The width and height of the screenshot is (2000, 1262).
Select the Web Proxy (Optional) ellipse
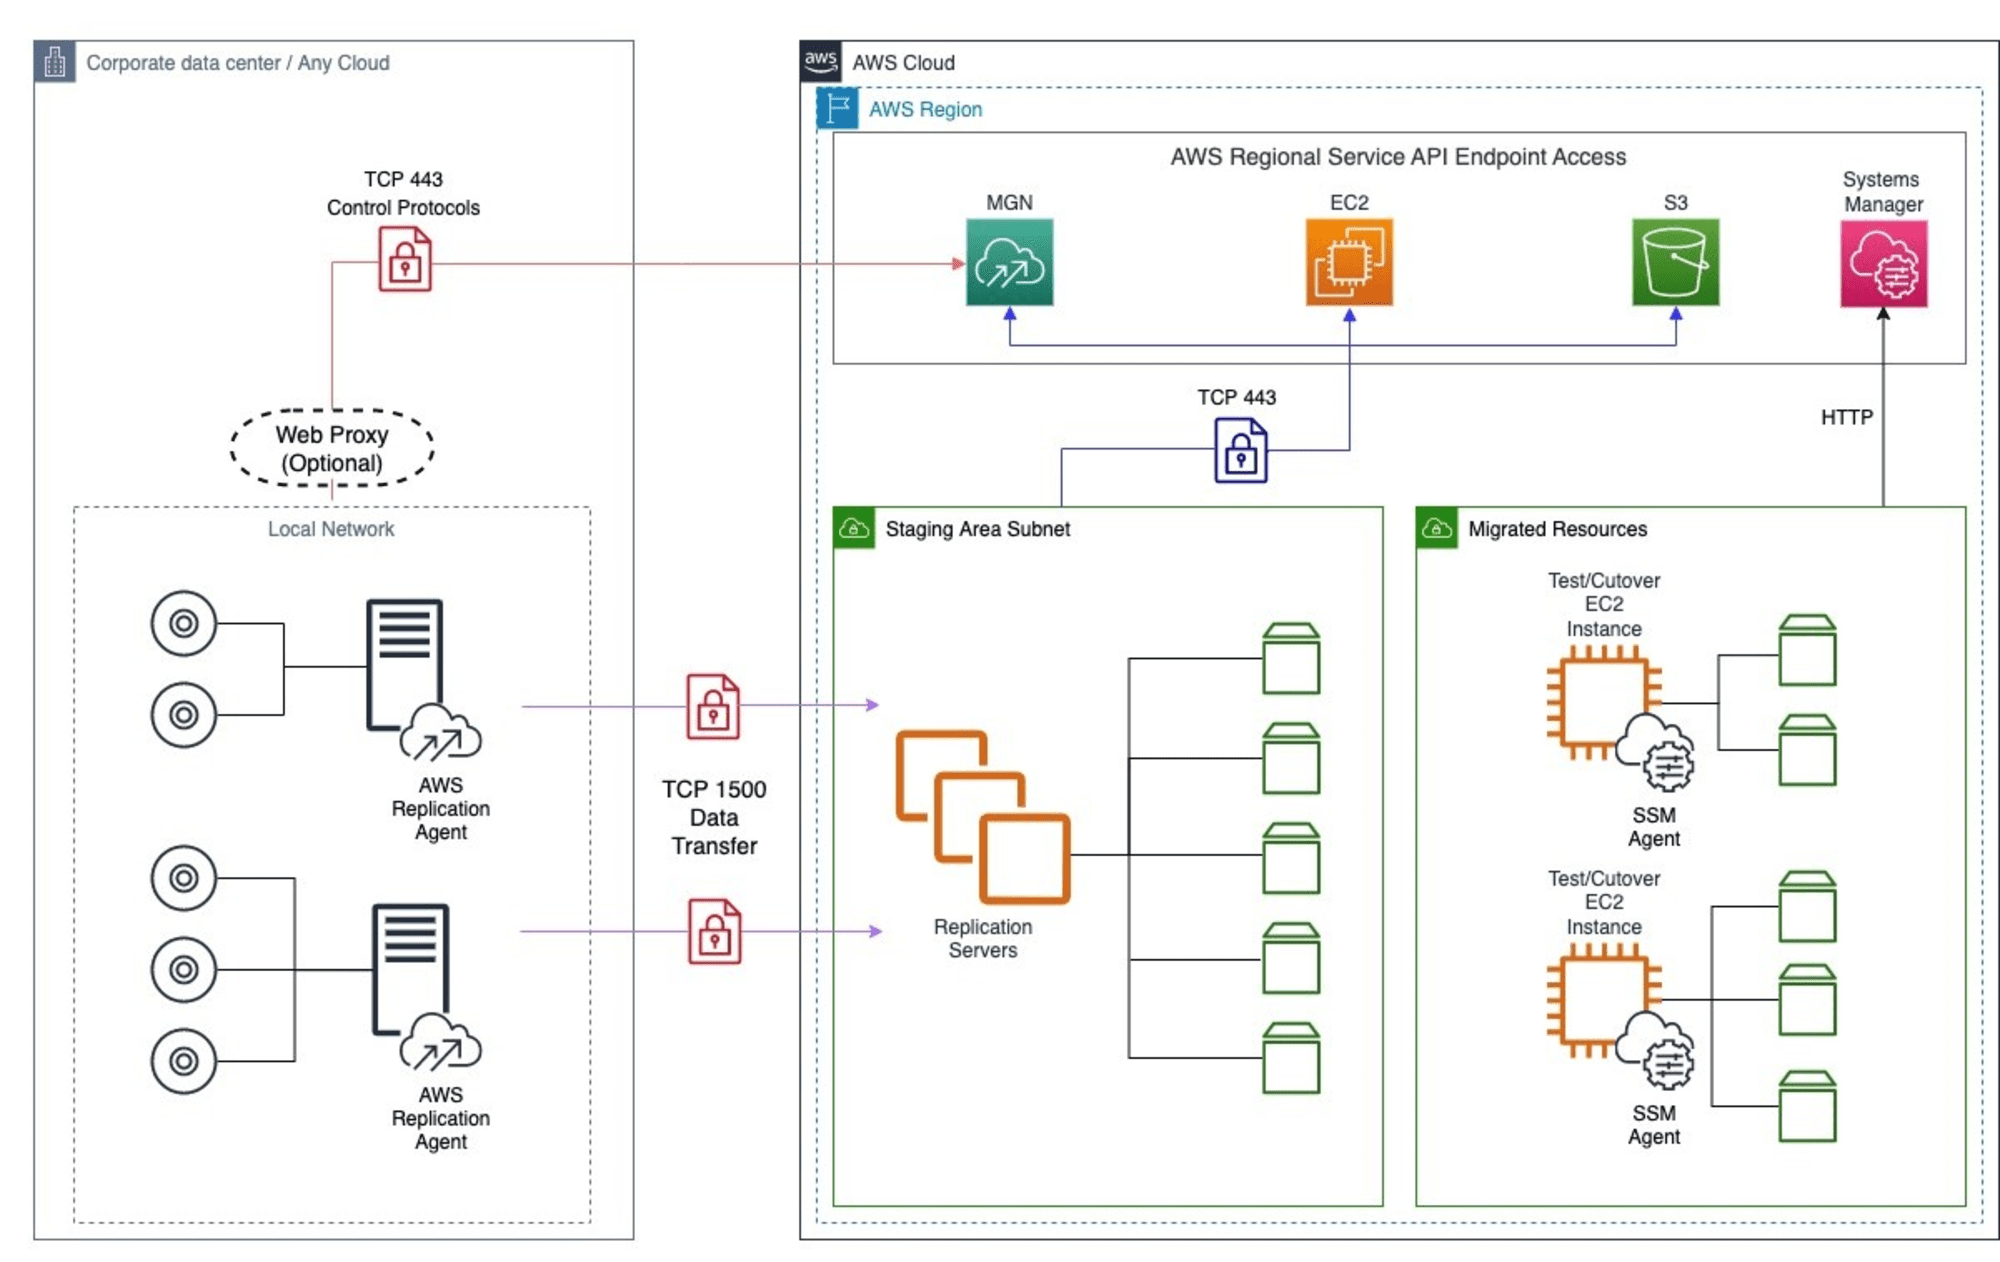[x=332, y=448]
